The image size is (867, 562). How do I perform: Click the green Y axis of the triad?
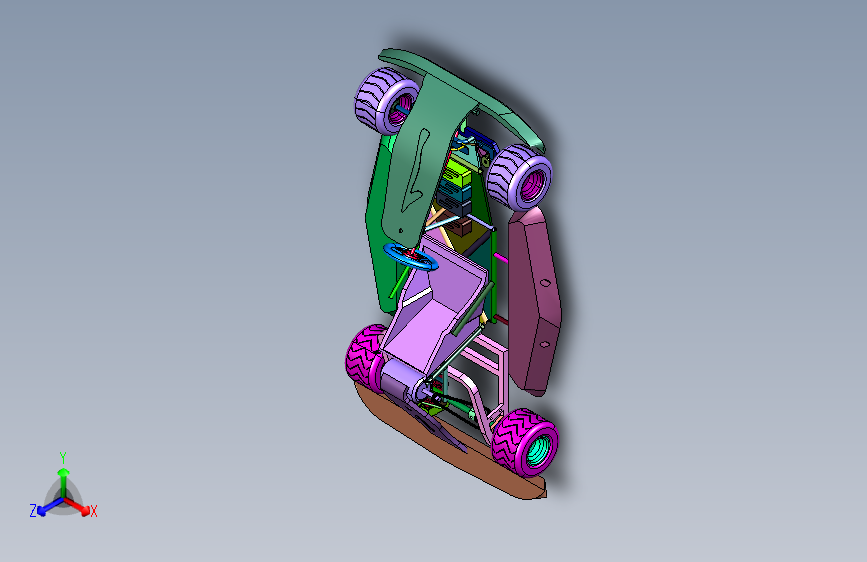pyautogui.click(x=64, y=482)
